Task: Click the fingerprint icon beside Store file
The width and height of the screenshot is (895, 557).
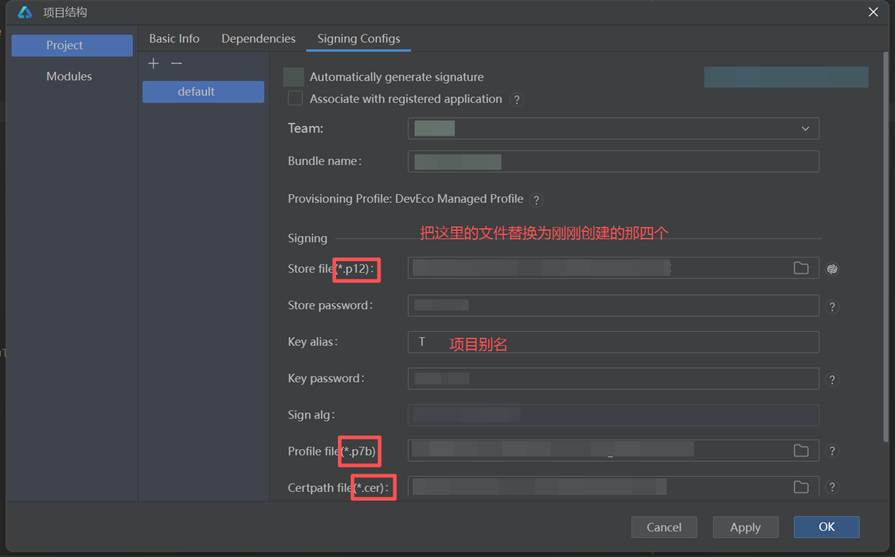Action: (x=832, y=268)
